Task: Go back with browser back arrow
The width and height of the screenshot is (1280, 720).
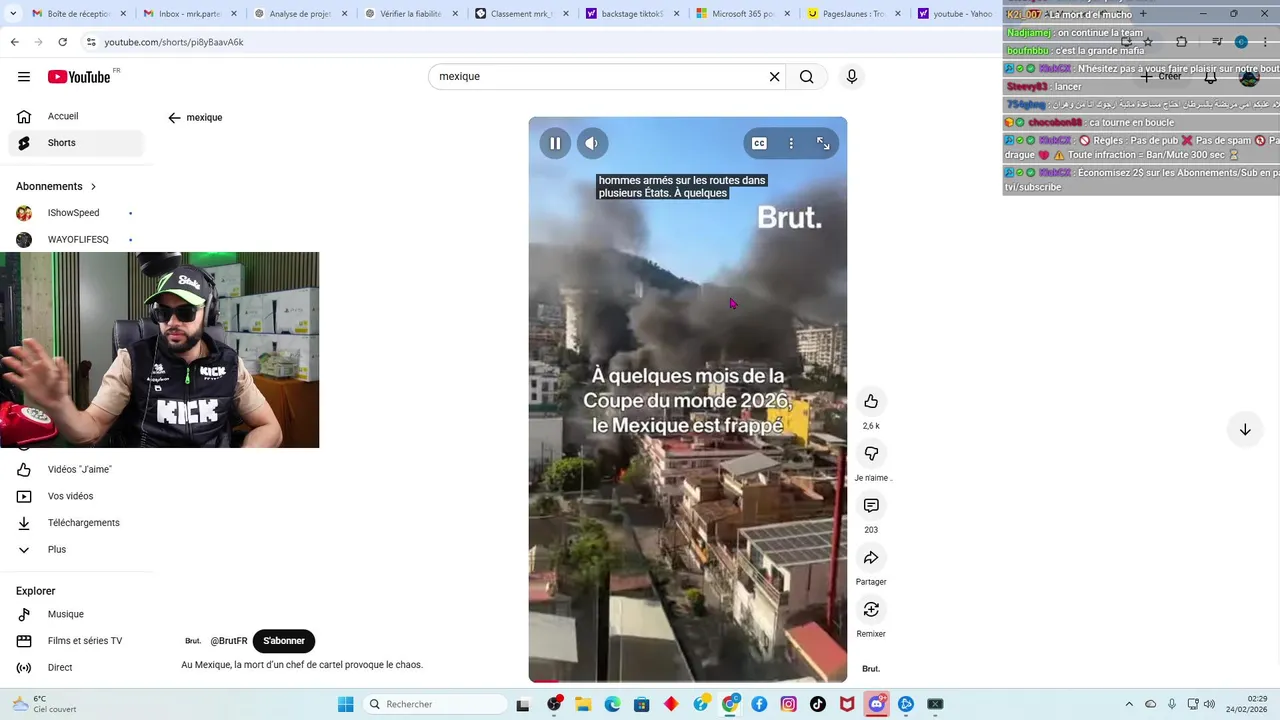Action: (14, 42)
